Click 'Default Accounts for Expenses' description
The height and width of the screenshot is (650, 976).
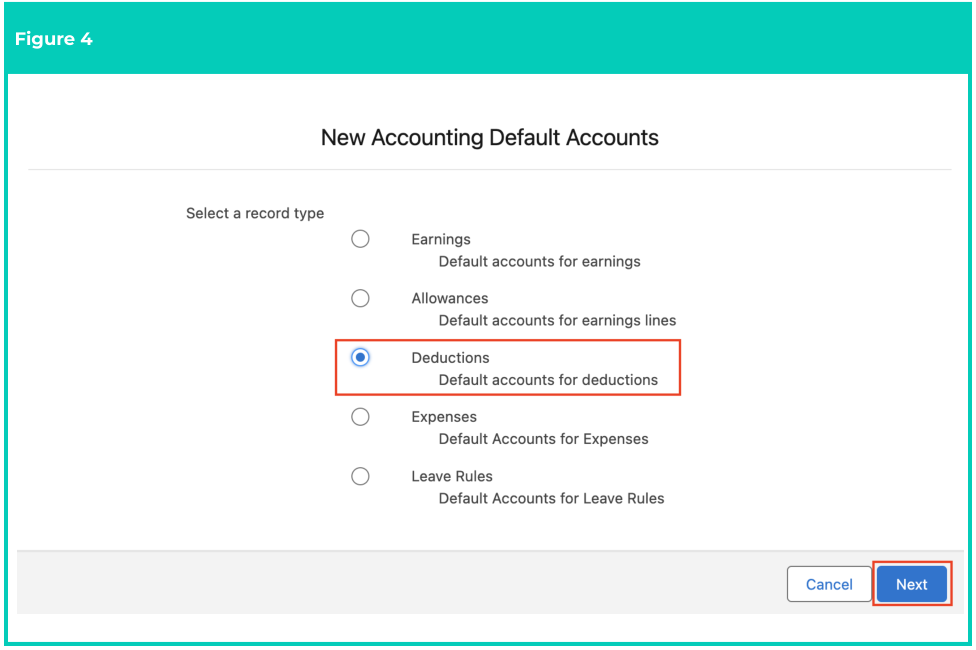tap(543, 439)
